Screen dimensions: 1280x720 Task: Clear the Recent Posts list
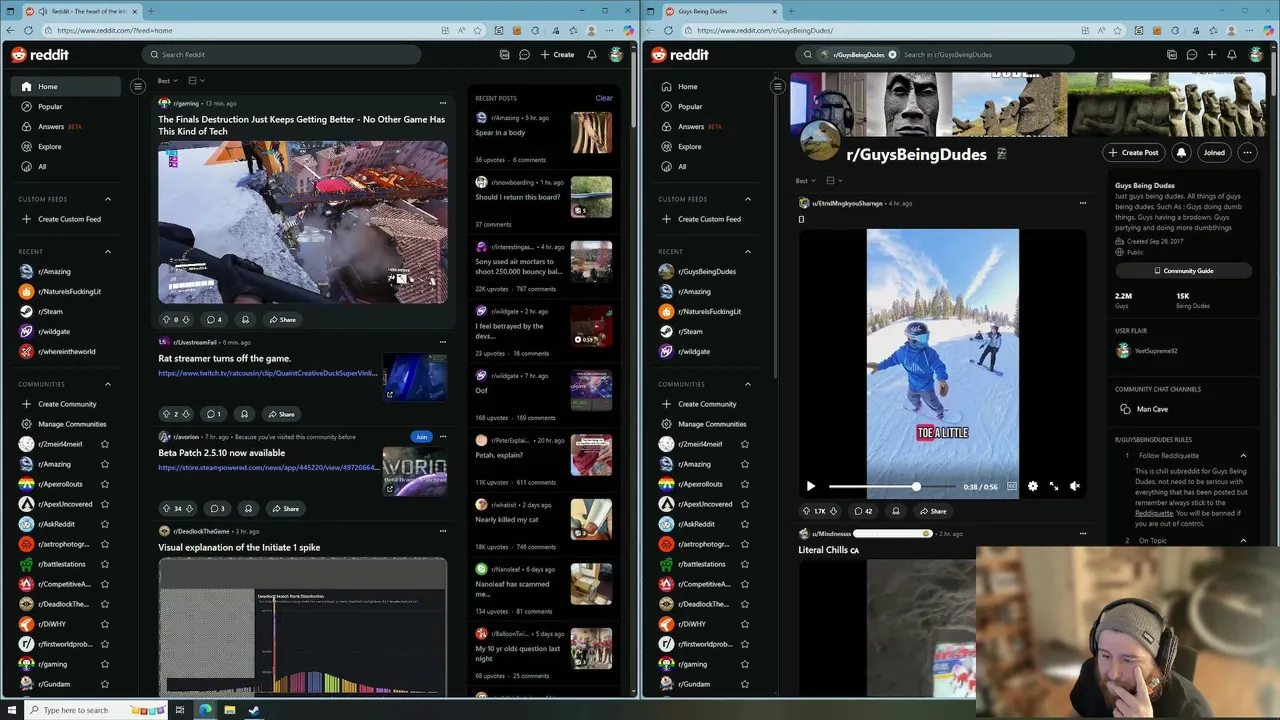tap(604, 98)
